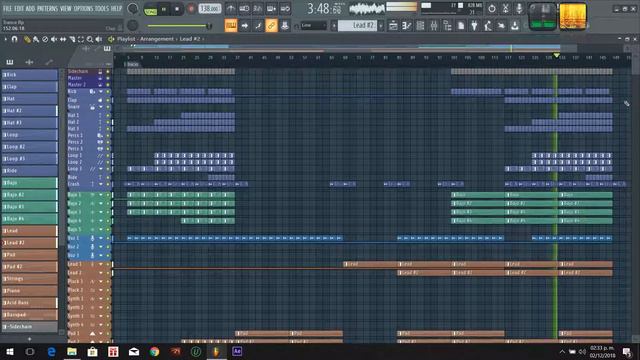The height and width of the screenshot is (360, 640).
Task: Click the playhead marker on timeline
Action: 556,55
